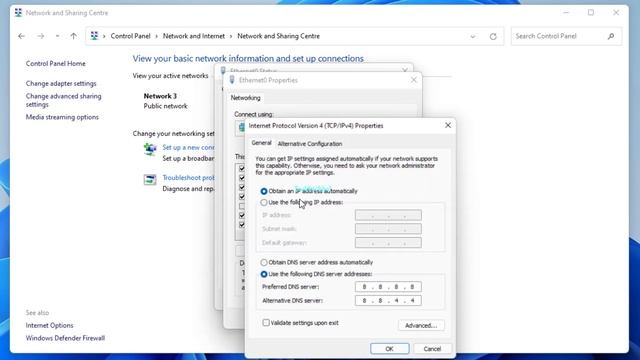Cancel the IPv4 Properties dialog
The image size is (640, 360).
[x=432, y=349]
